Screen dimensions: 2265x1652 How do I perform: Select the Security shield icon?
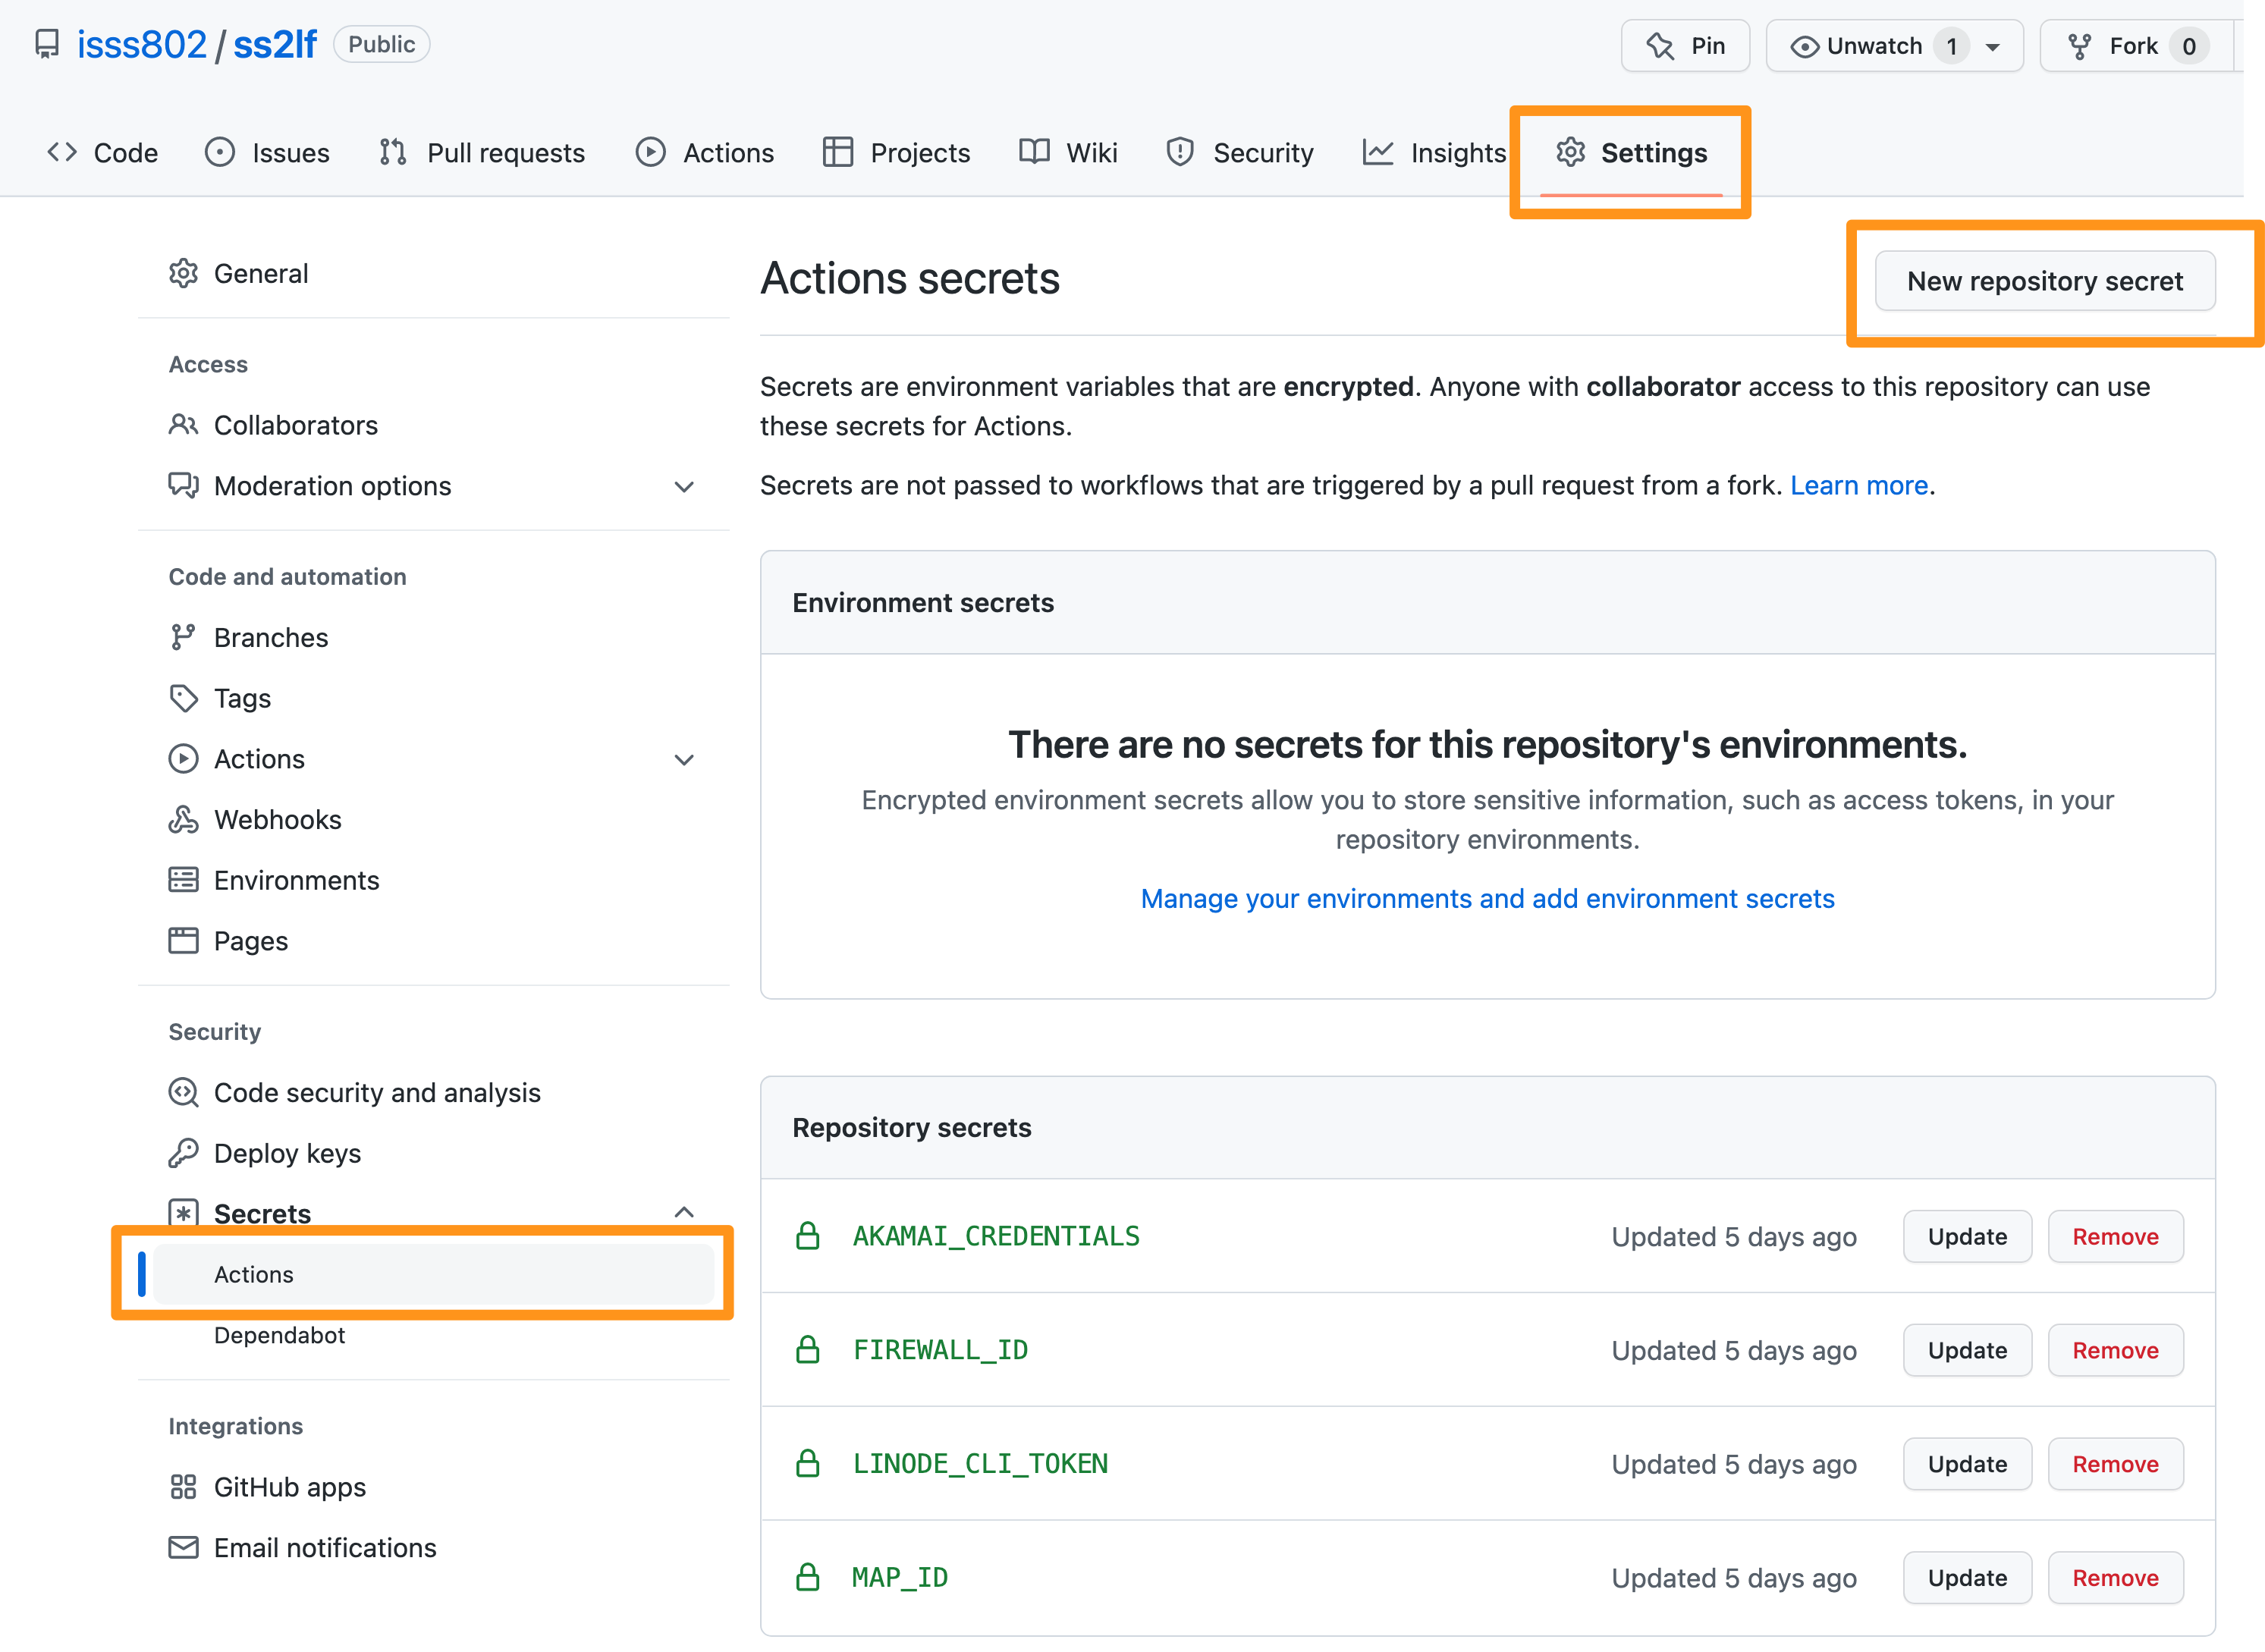1180,152
